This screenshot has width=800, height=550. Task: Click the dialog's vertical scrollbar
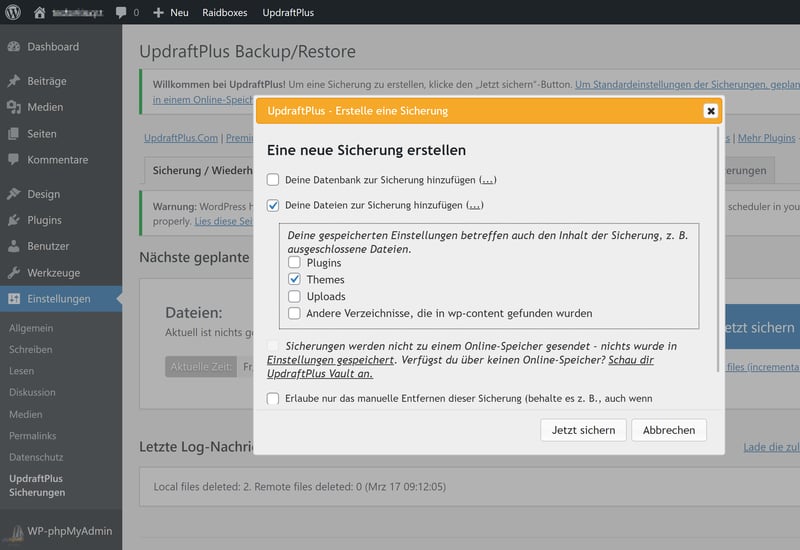click(721, 250)
